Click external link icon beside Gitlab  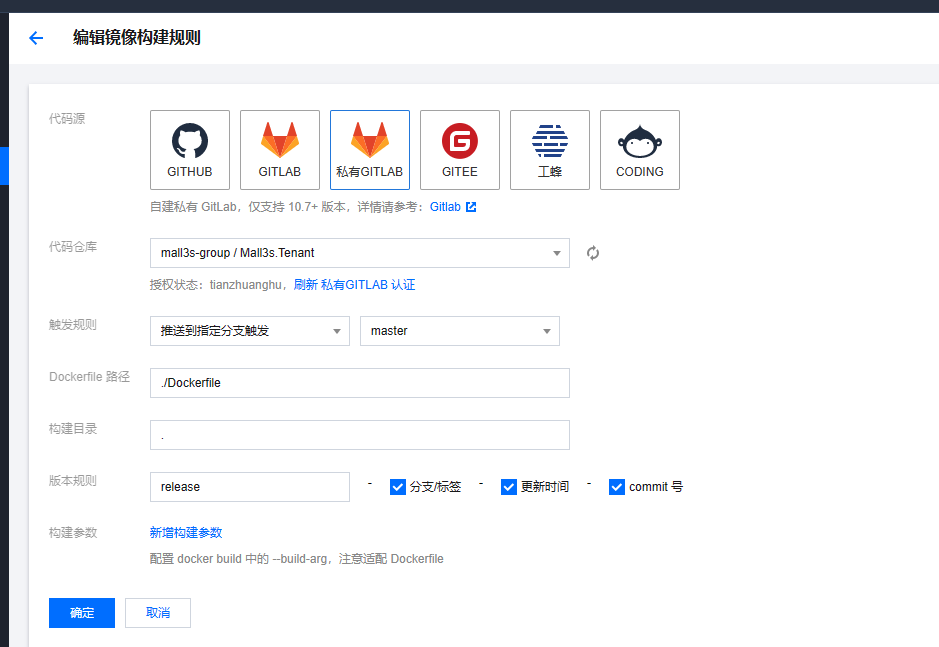click(x=471, y=207)
